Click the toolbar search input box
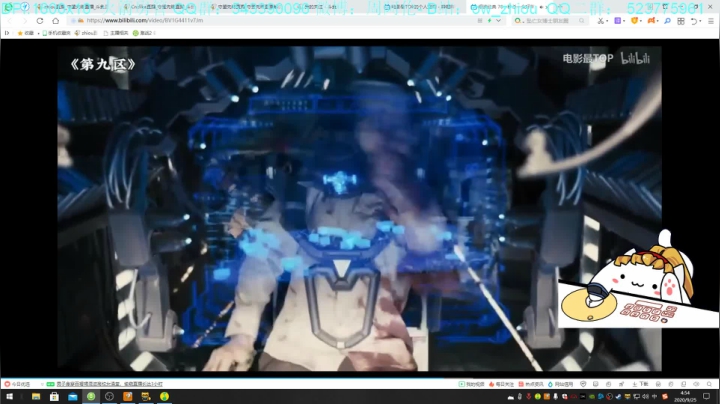Viewport: 720px width, 404px height. coord(551,21)
